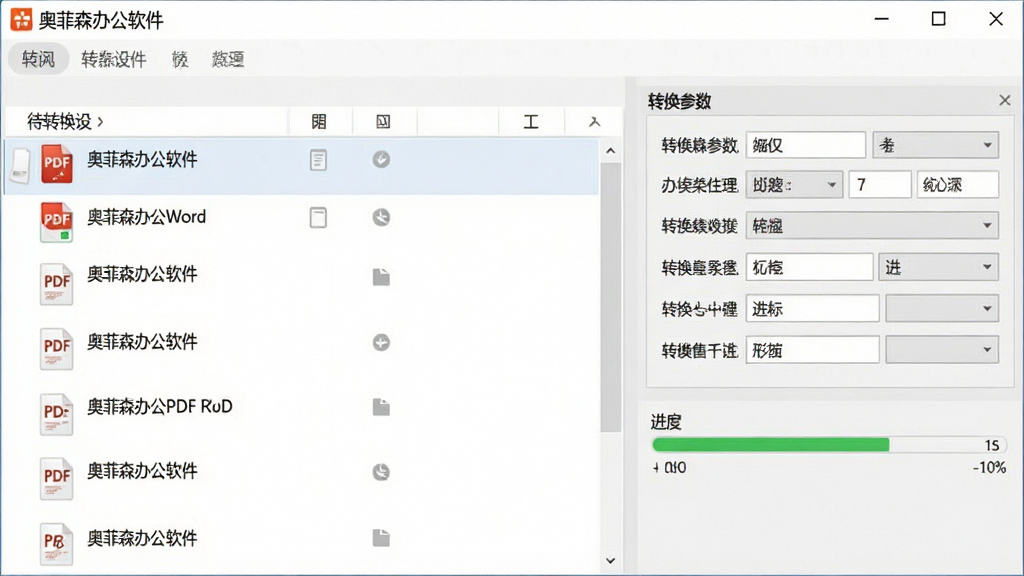Select the 奥菲森办公软件 name in last row
This screenshot has width=1024, height=576.
pos(142,538)
